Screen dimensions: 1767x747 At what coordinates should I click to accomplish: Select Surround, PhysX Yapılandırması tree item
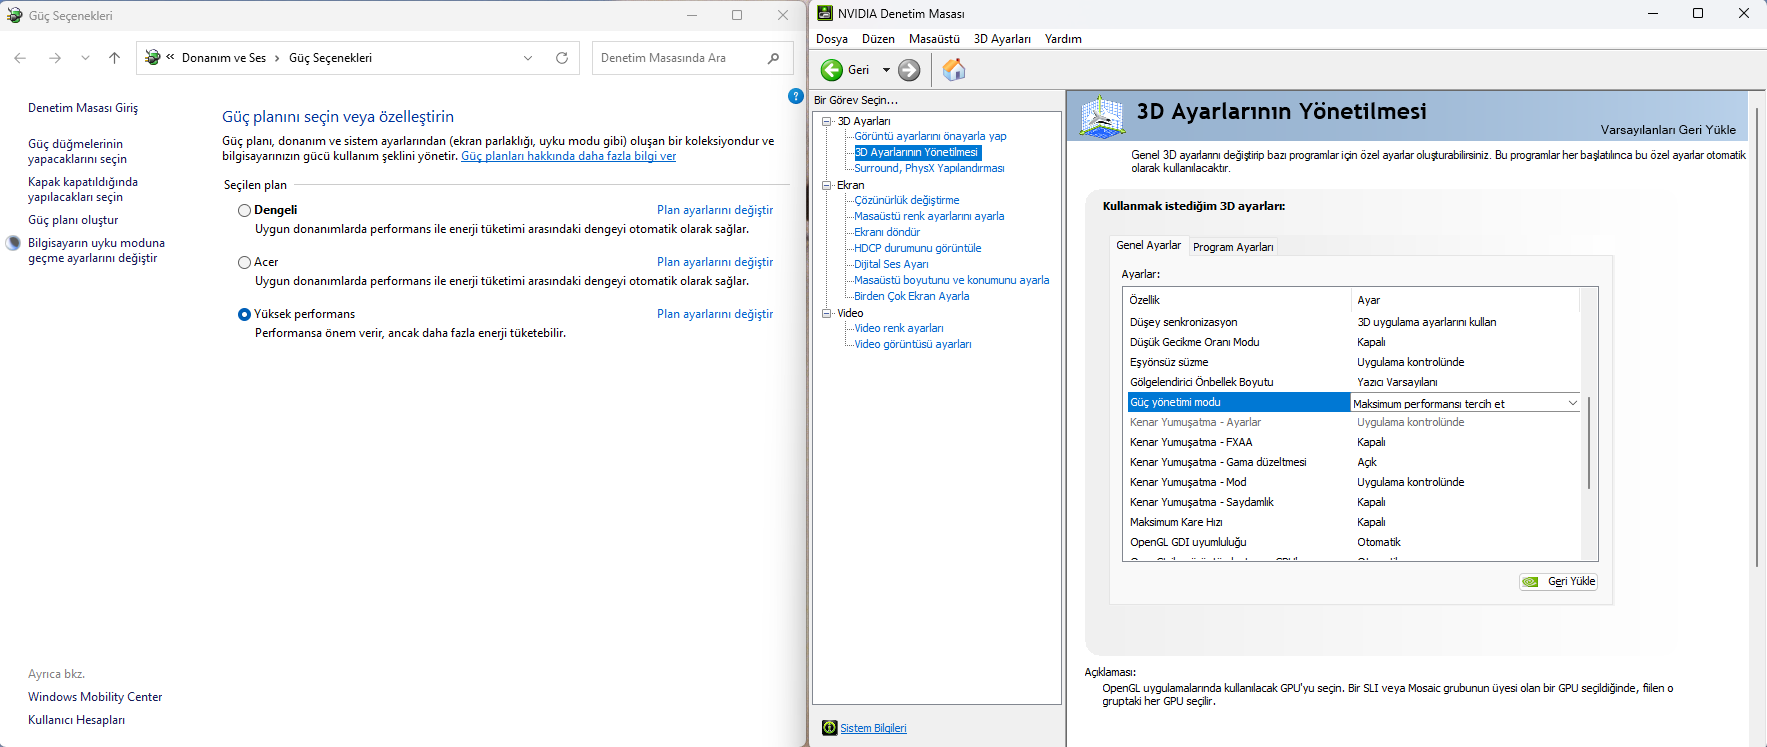[929, 168]
